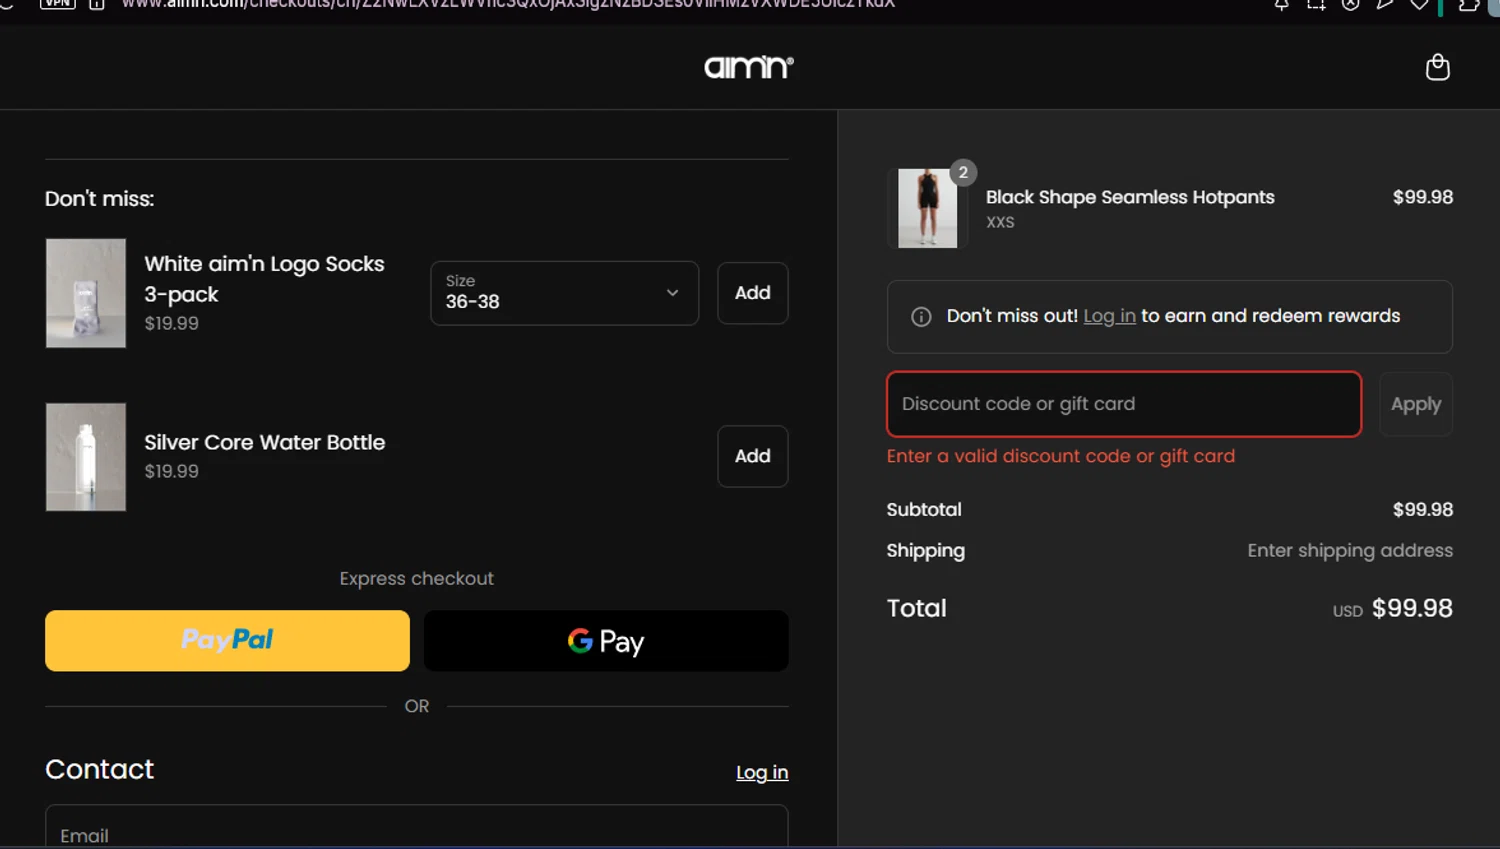
Task: Open the White aim'n Logo Socks thumbnail
Action: tap(86, 293)
